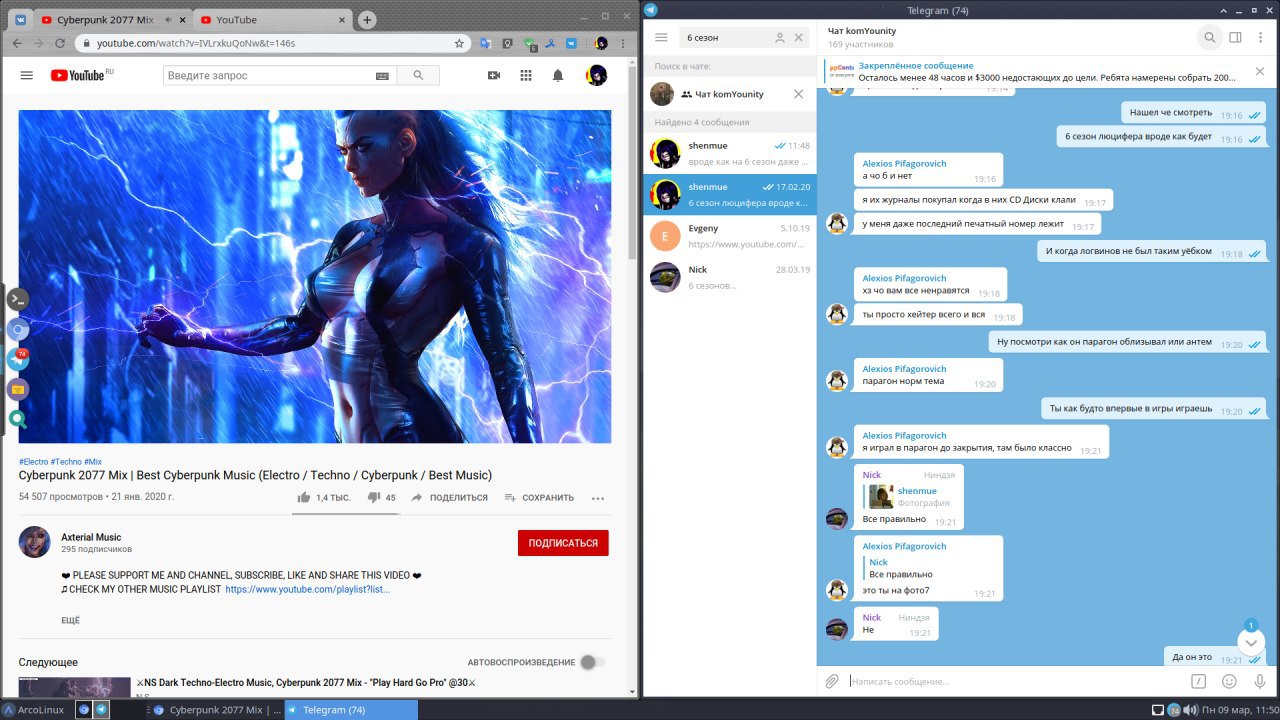Image resolution: width=1280 pixels, height=720 pixels.
Task: Record voice message with microphone icon
Action: pyautogui.click(x=1260, y=681)
